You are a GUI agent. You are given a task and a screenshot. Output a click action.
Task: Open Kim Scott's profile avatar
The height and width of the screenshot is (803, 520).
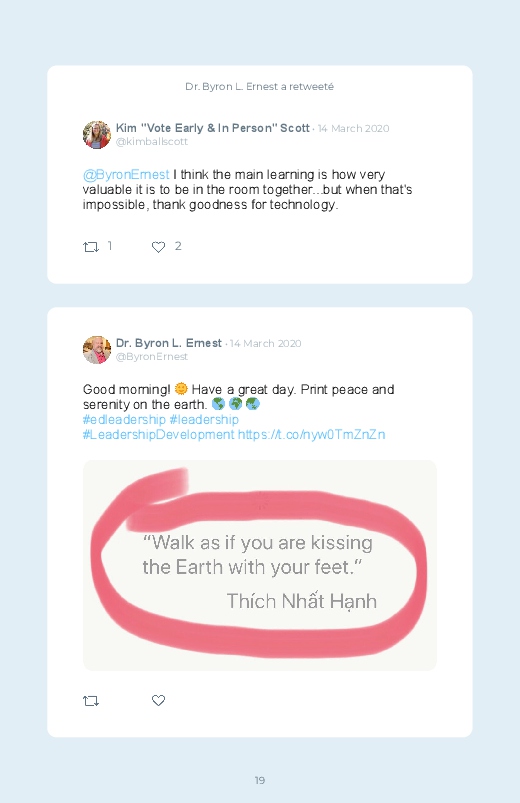(97, 135)
